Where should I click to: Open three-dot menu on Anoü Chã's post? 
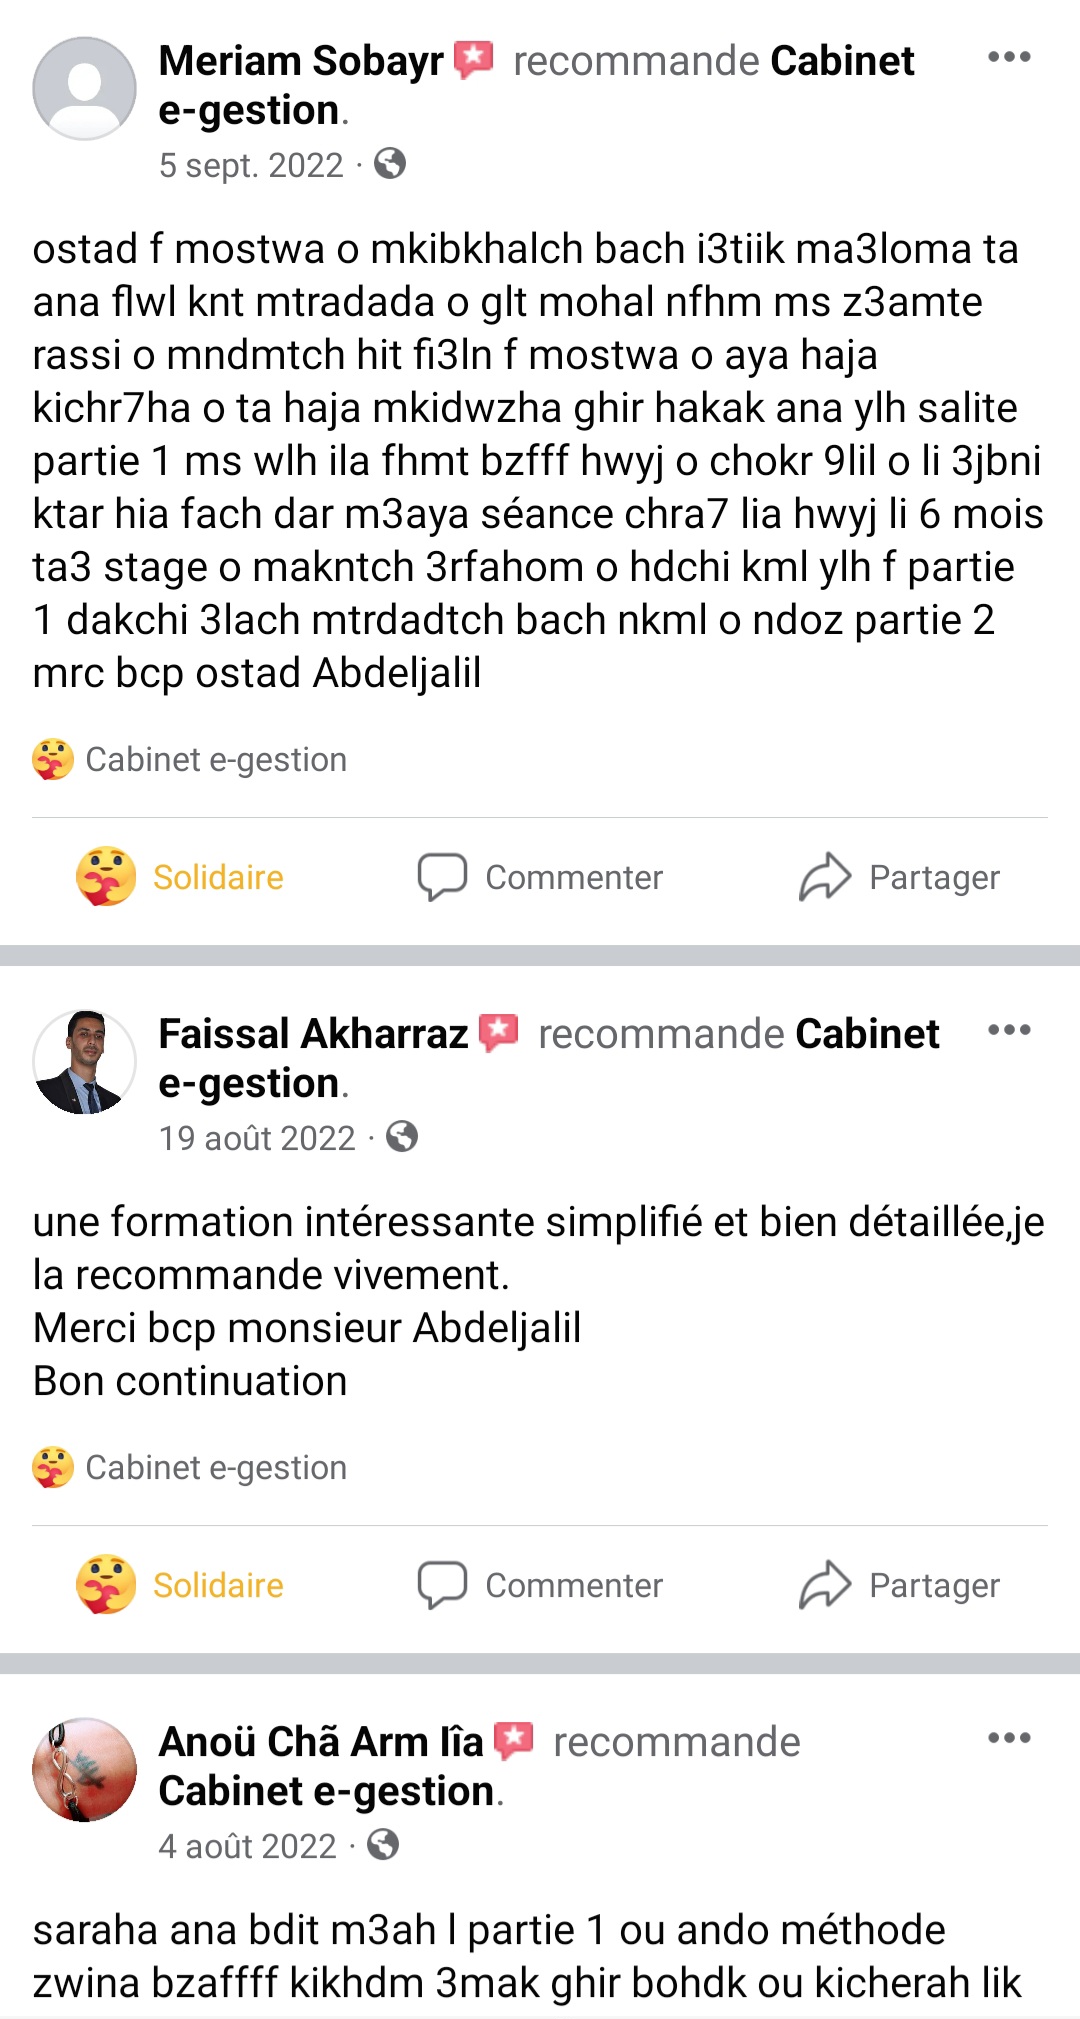1008,1738
